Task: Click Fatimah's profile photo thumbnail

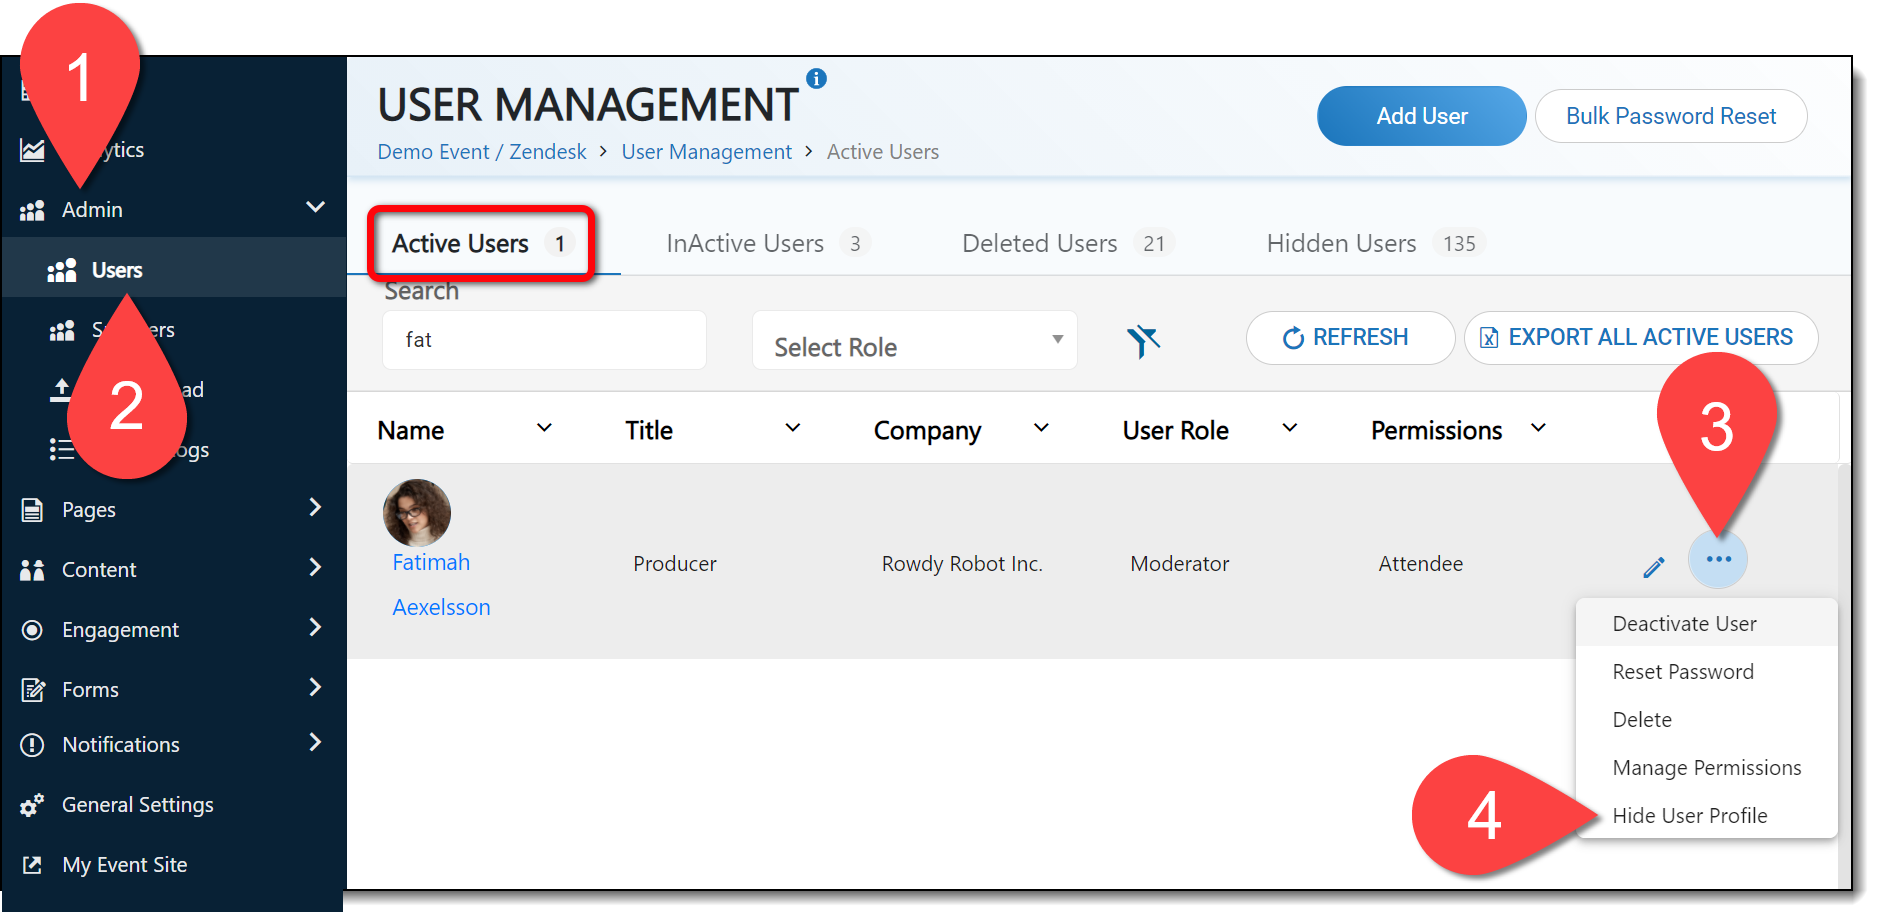Action: (x=417, y=512)
